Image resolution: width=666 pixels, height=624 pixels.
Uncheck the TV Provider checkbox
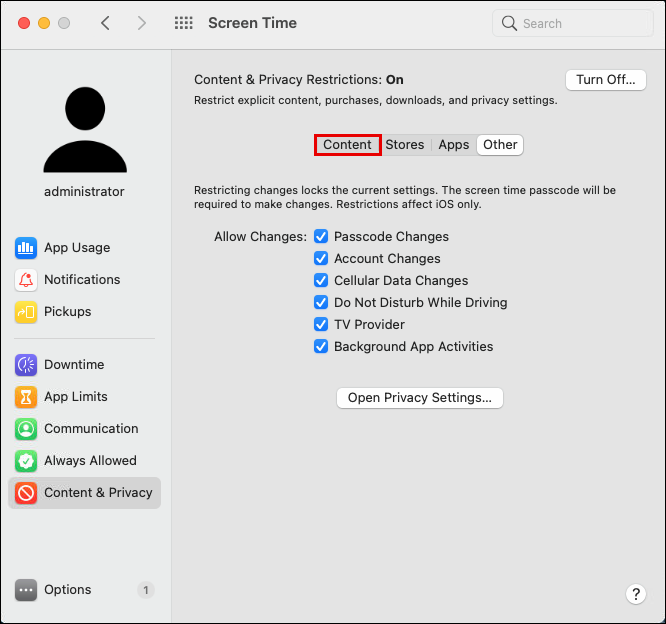(321, 325)
